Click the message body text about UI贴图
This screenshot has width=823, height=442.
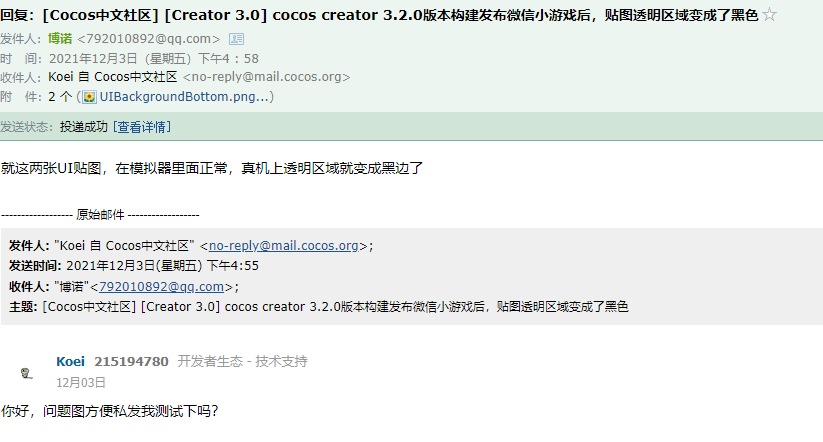point(212,168)
